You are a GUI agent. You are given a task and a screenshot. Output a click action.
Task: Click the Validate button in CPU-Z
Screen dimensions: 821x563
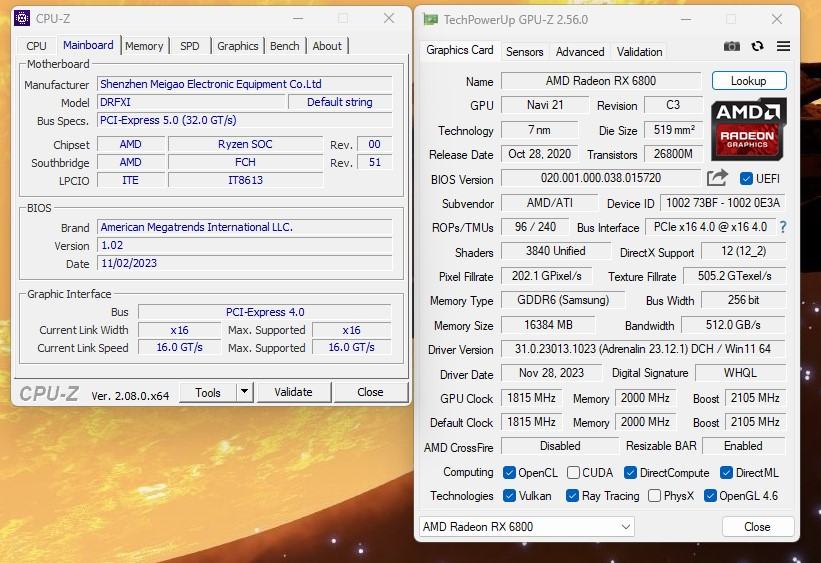(x=293, y=392)
